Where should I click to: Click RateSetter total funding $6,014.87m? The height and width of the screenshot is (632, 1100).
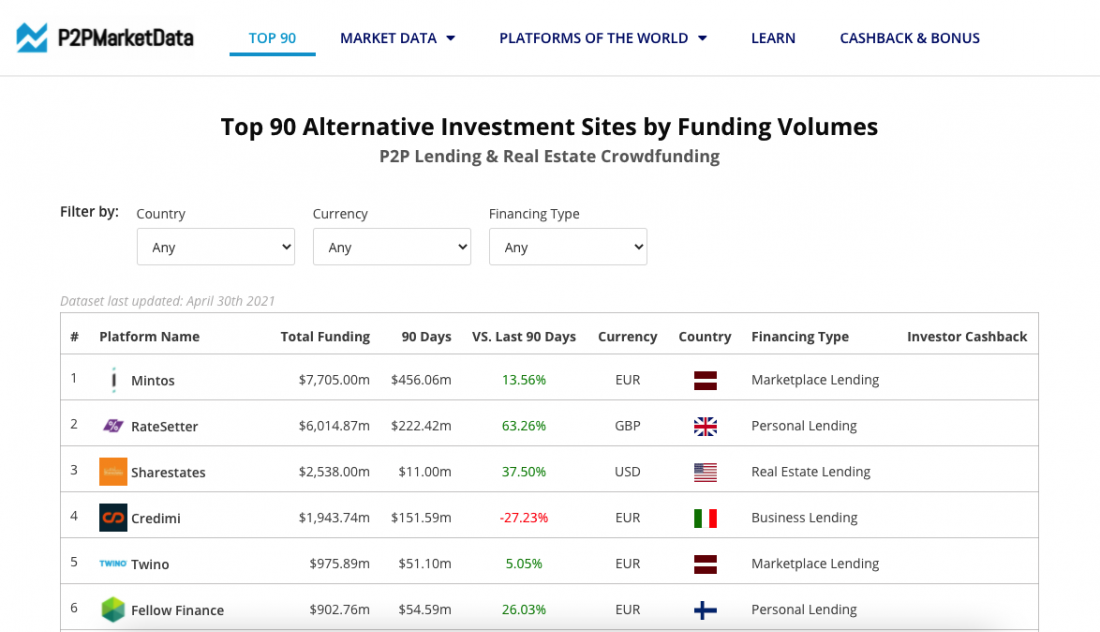334,426
